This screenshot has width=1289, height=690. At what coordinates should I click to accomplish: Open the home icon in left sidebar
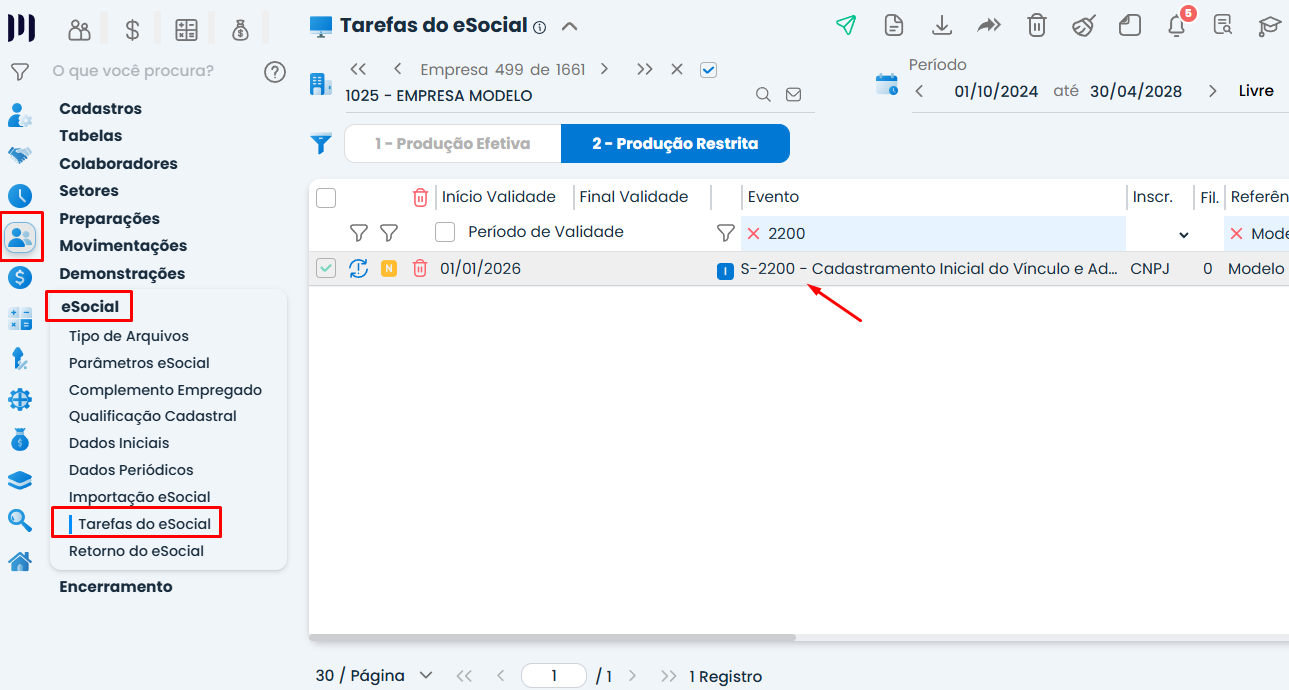pyautogui.click(x=20, y=562)
